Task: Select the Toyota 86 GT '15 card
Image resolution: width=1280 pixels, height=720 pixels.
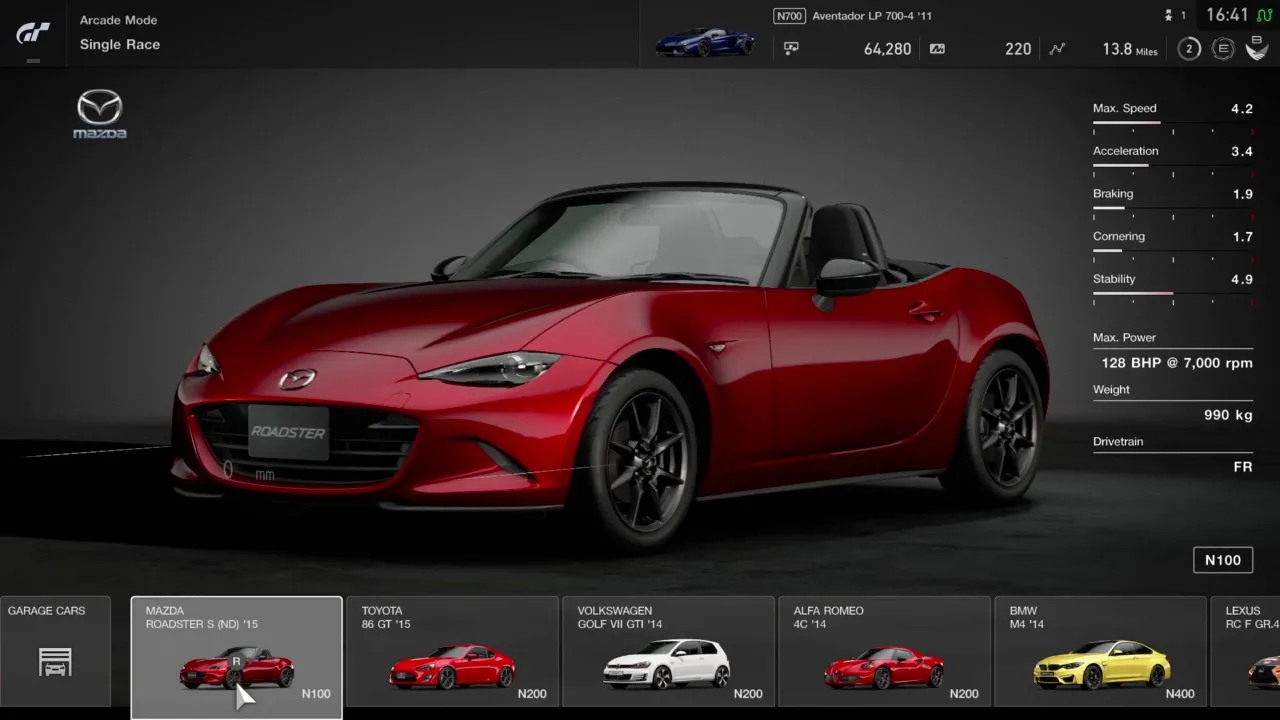Action: 452,652
